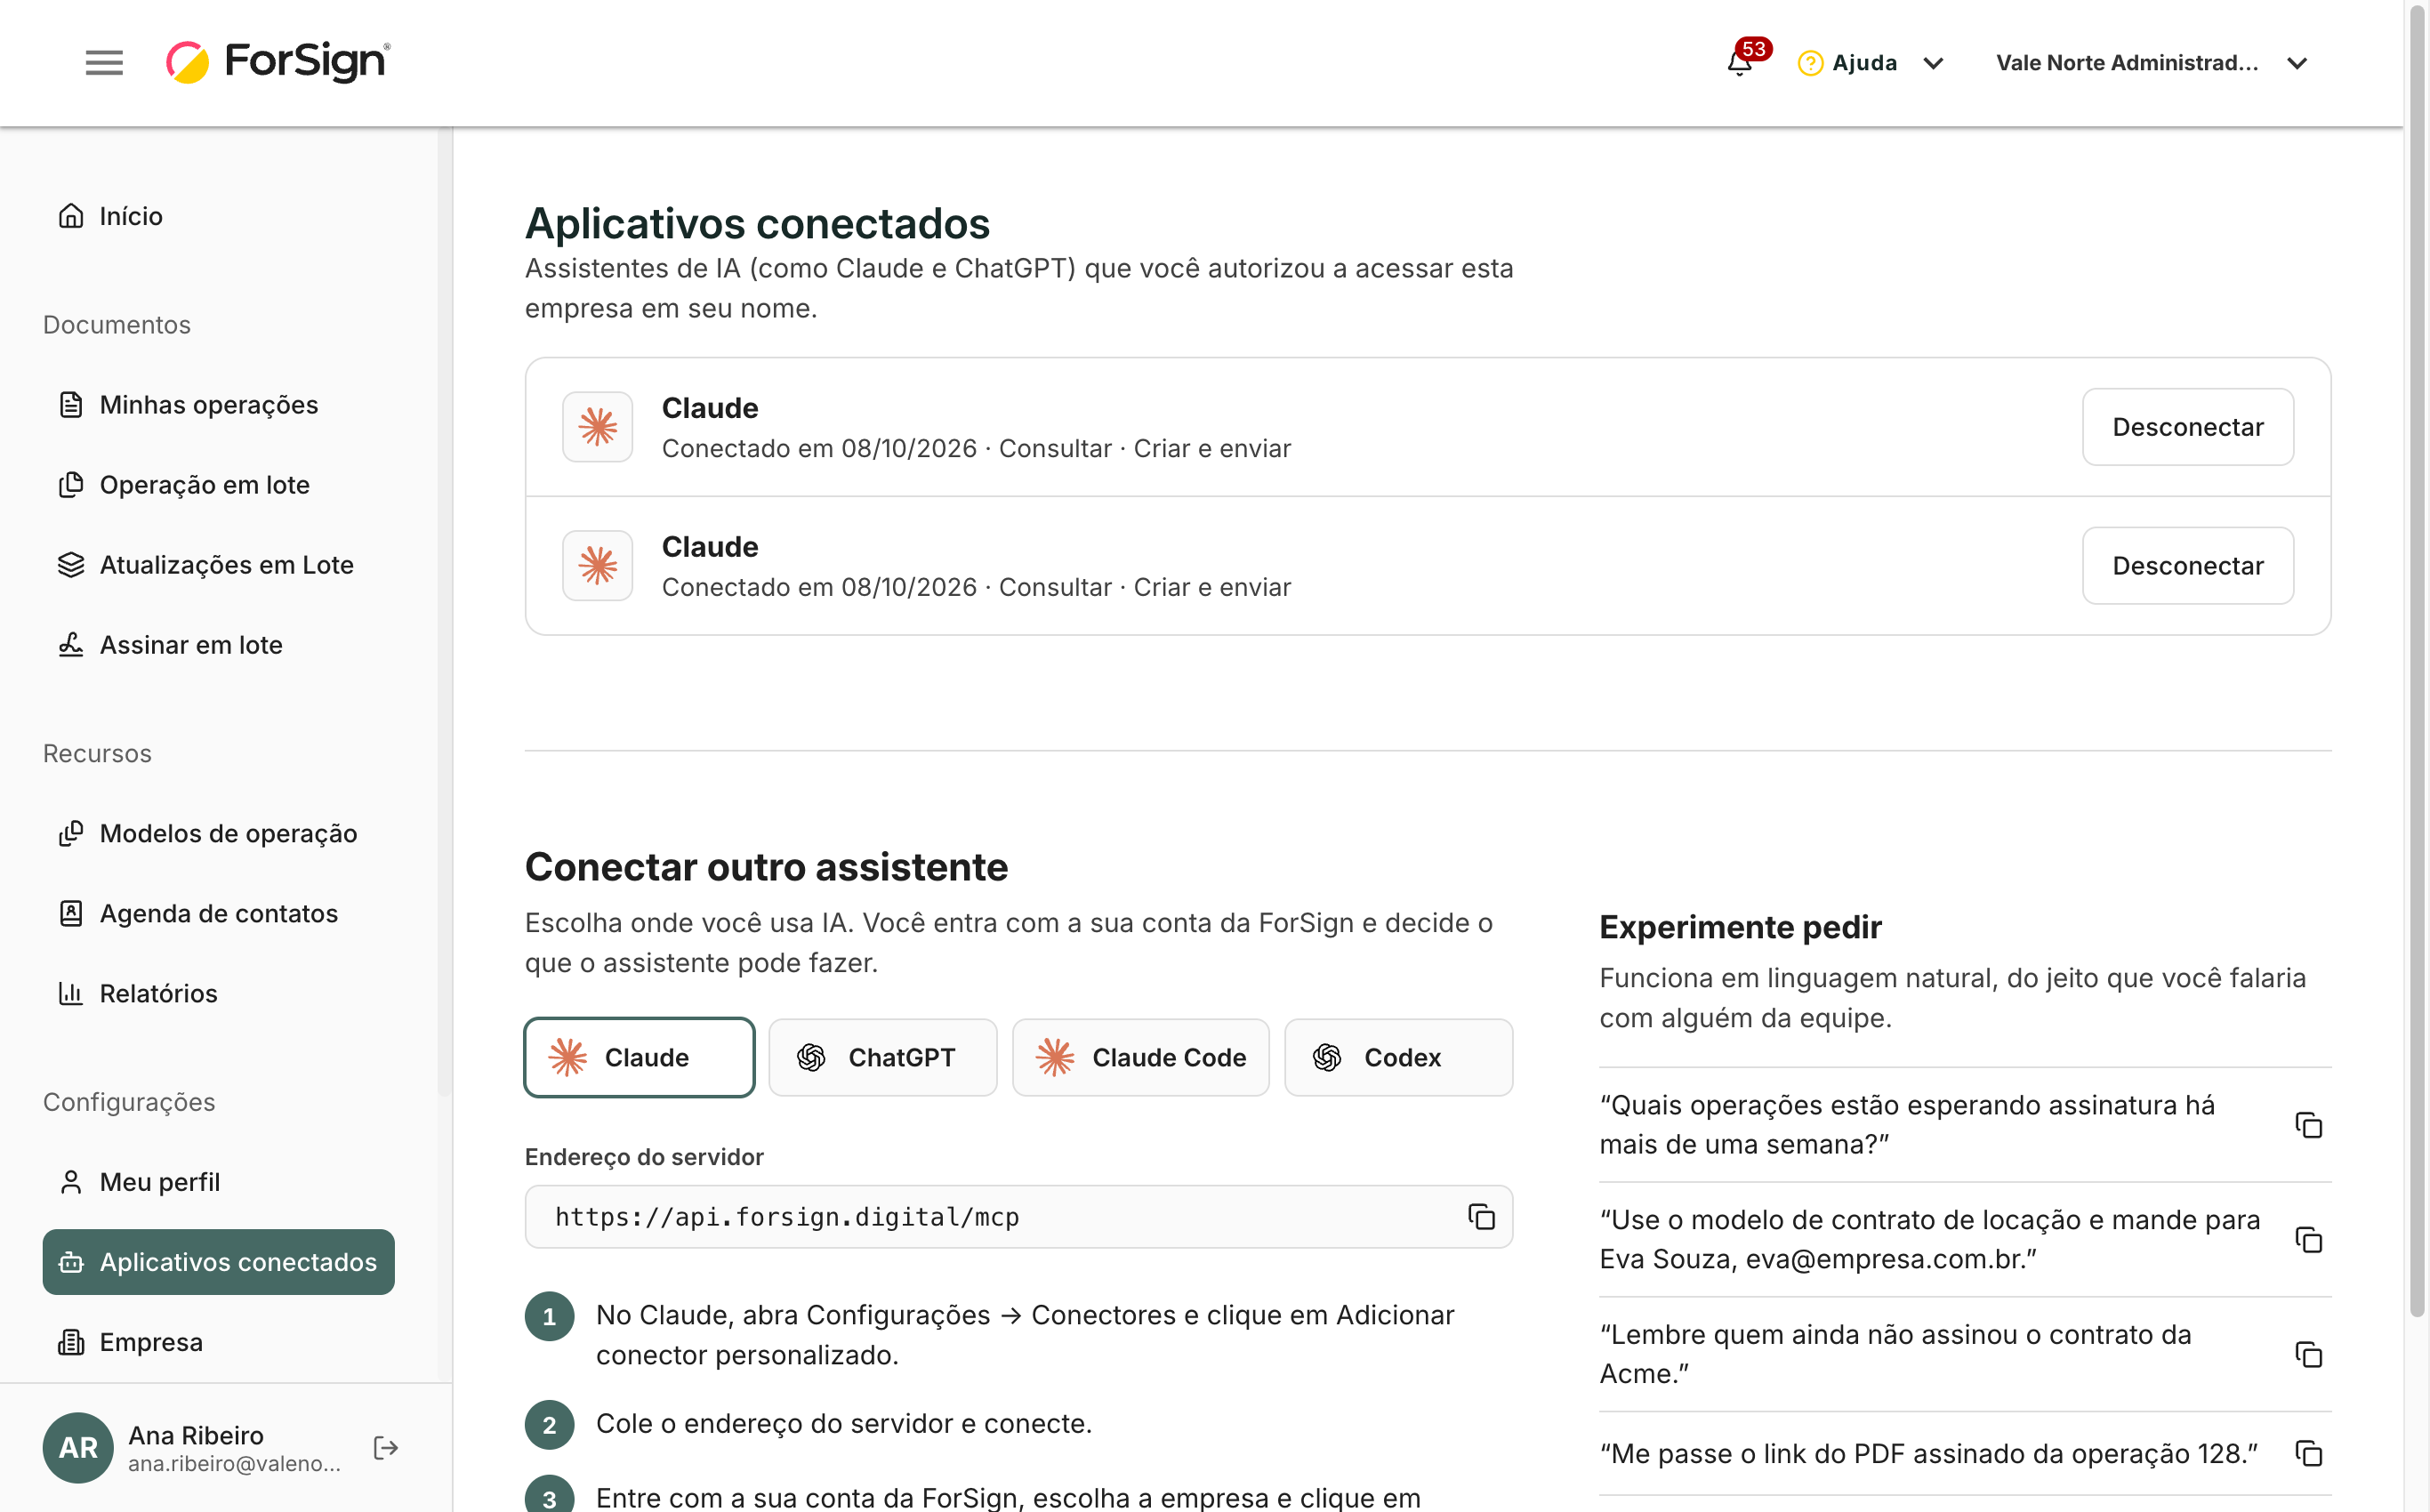Go to Início in sidebar
2430x1512 pixels.
[110, 216]
